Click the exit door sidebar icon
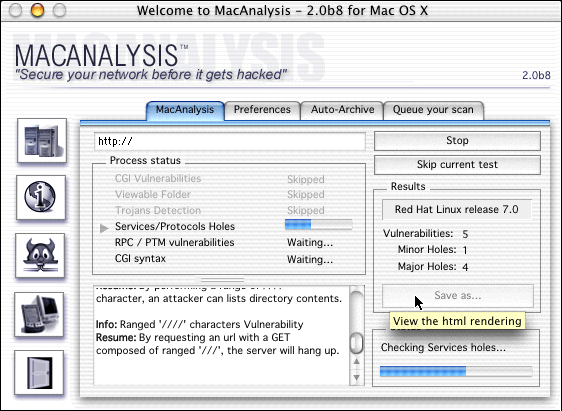The width and height of the screenshot is (562, 411). point(39,372)
